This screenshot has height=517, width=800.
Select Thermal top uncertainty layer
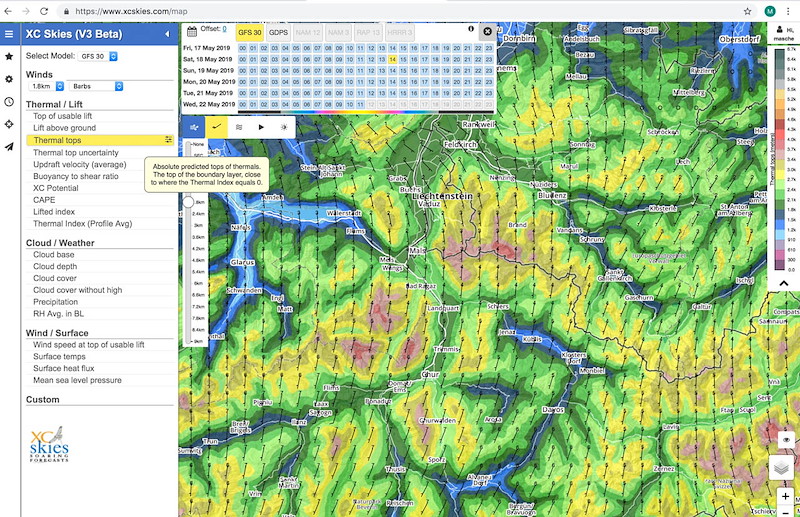click(x=76, y=153)
